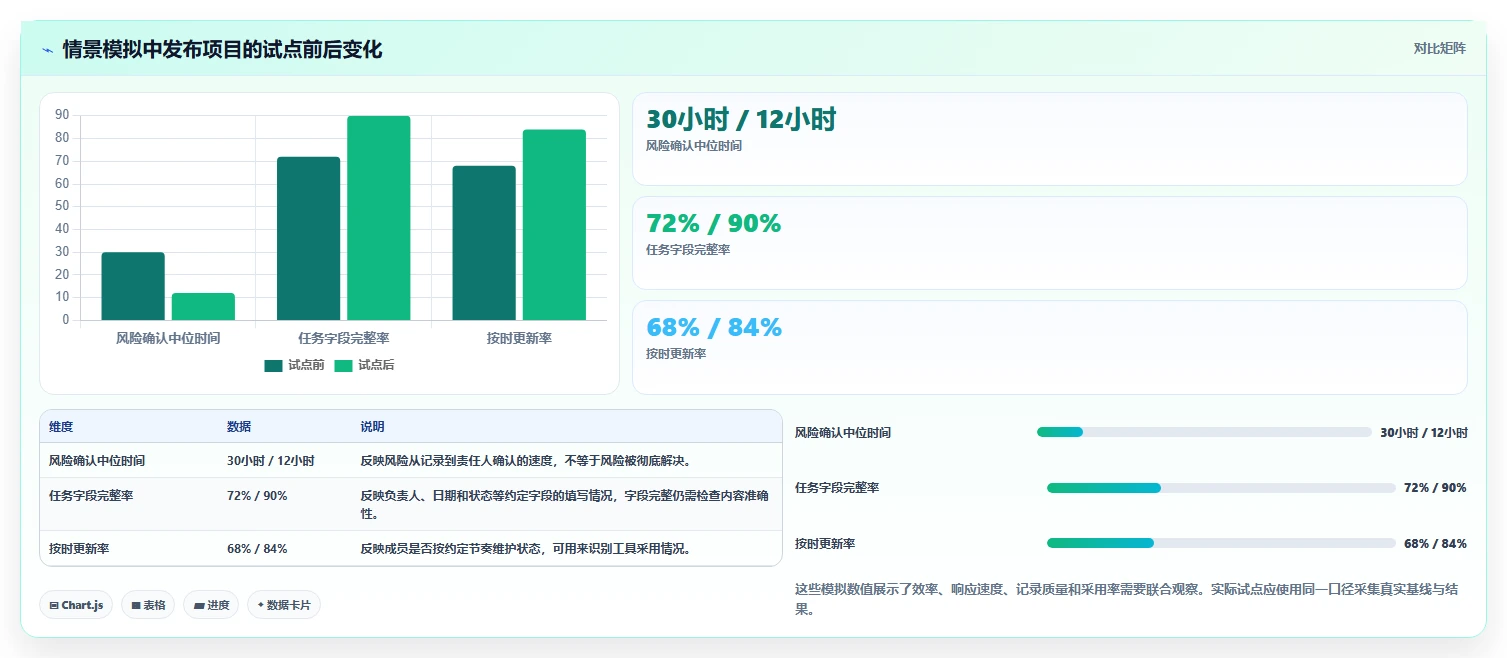Click the 说明 column header
This screenshot has height=658, width=1507.
(373, 427)
